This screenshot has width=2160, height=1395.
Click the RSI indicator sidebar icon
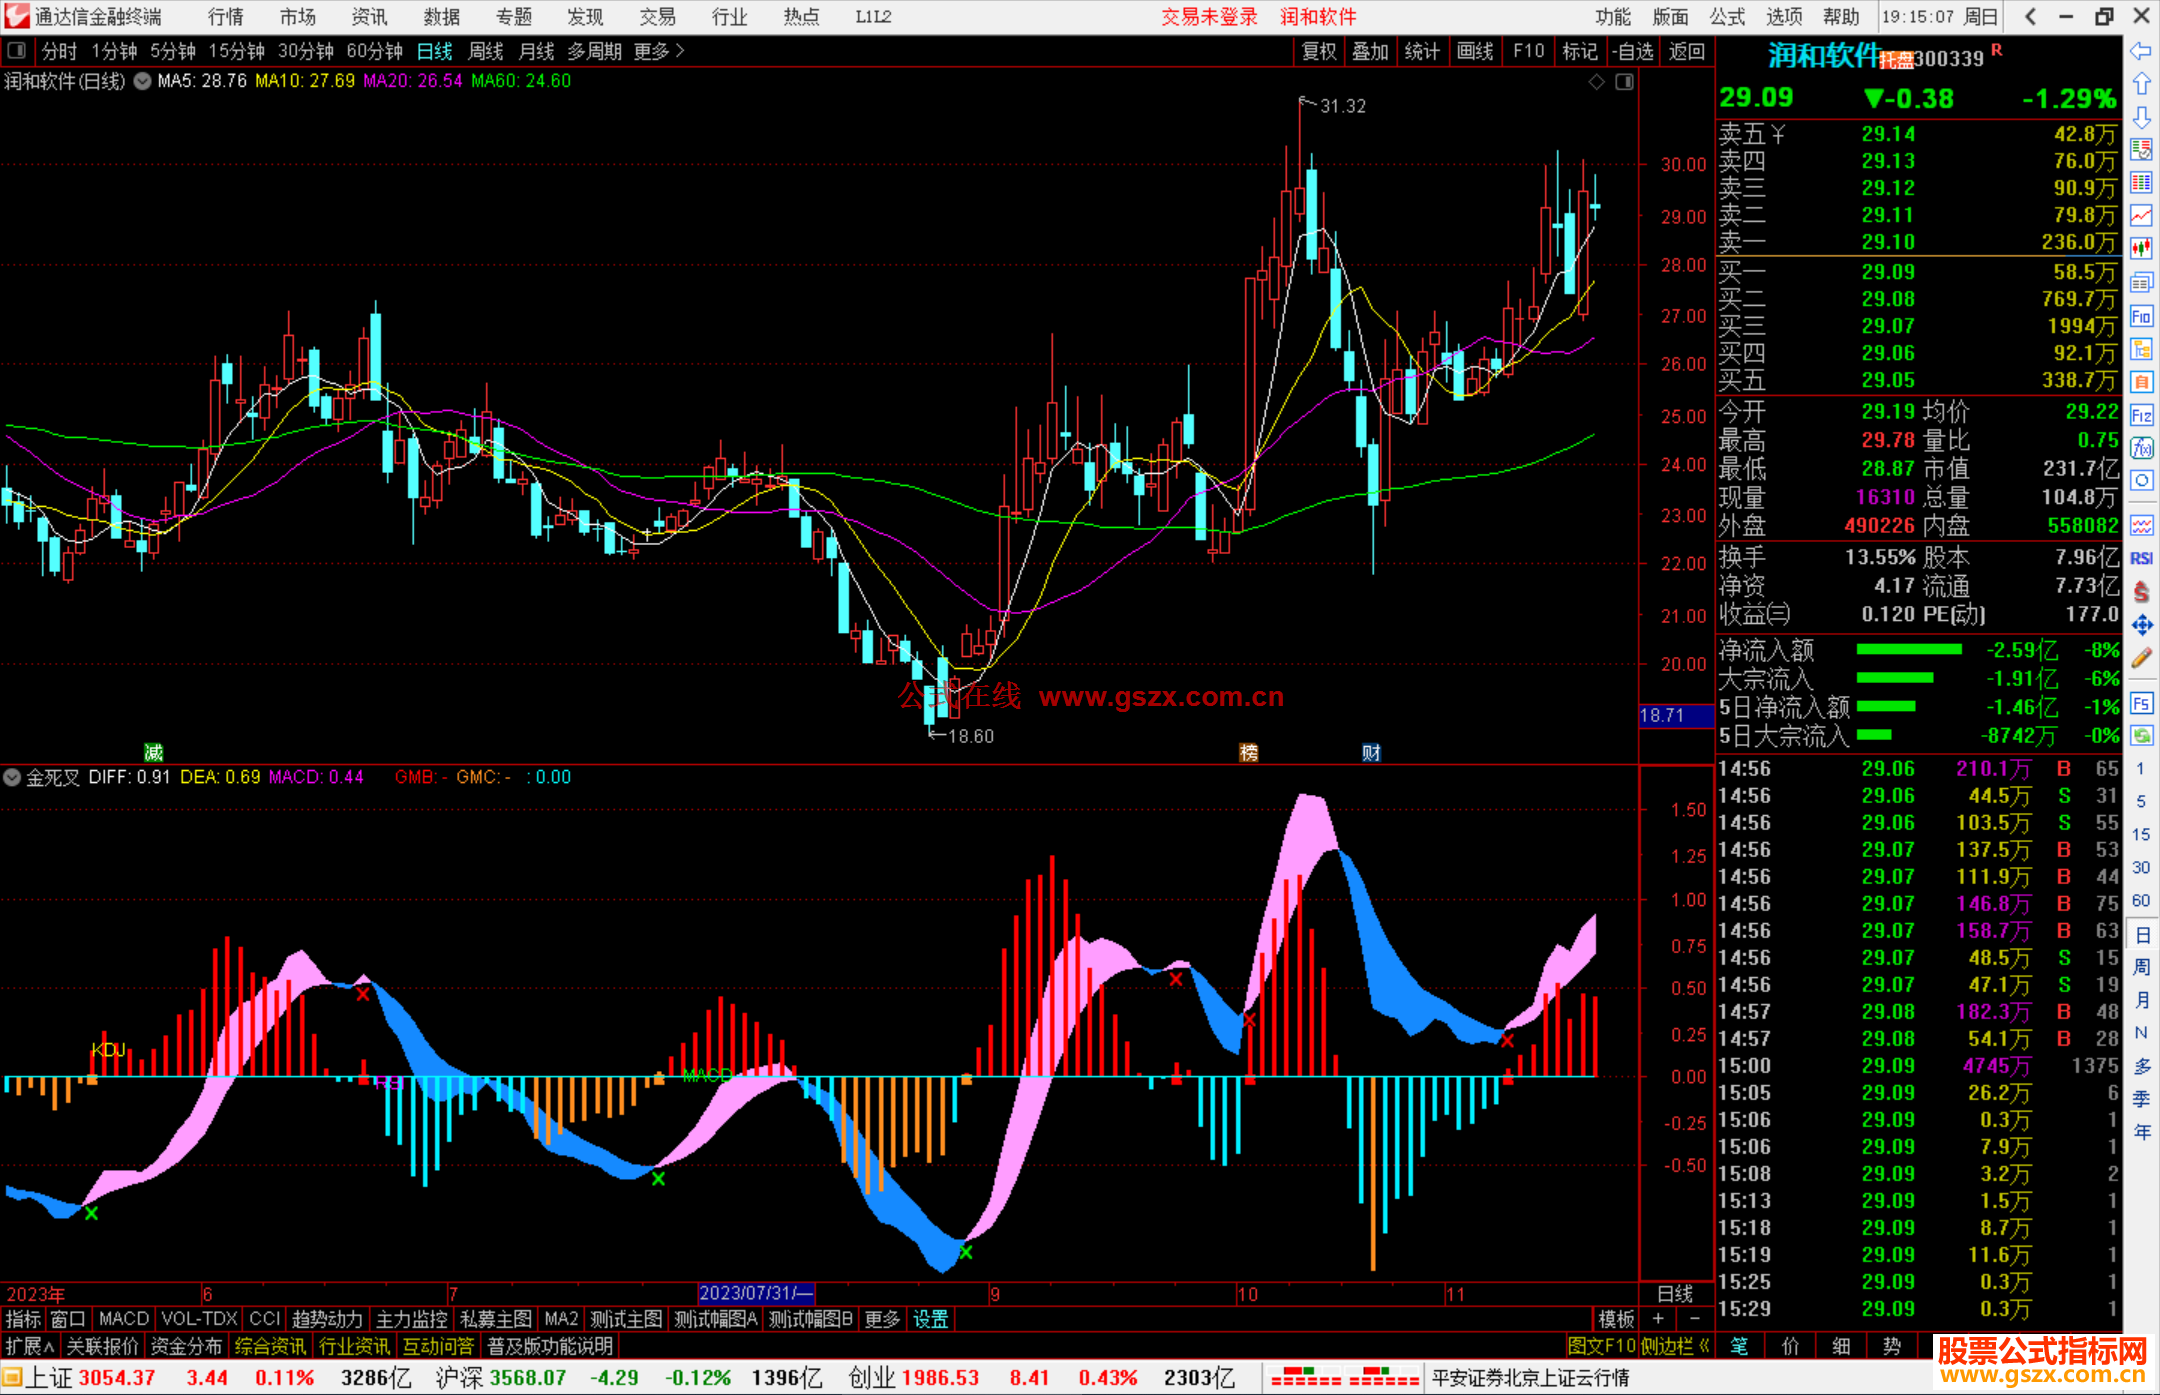click(2141, 558)
